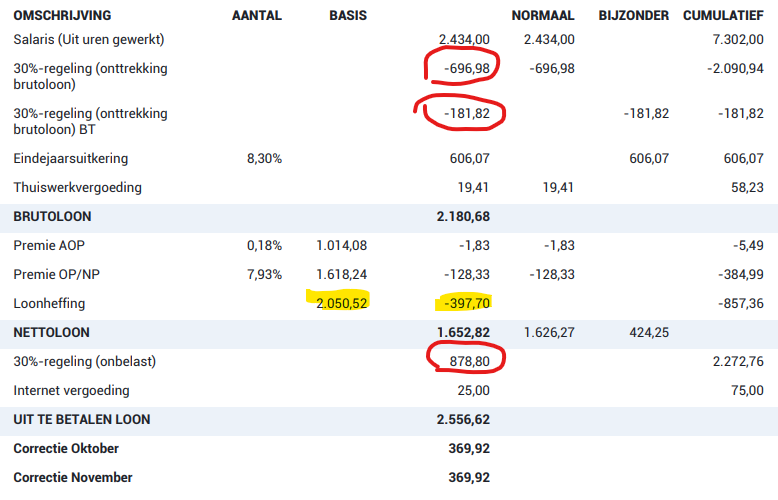Select cumulative Loonheffing -857,36
Image resolution: width=778 pixels, height=500 pixels.
coord(741,304)
